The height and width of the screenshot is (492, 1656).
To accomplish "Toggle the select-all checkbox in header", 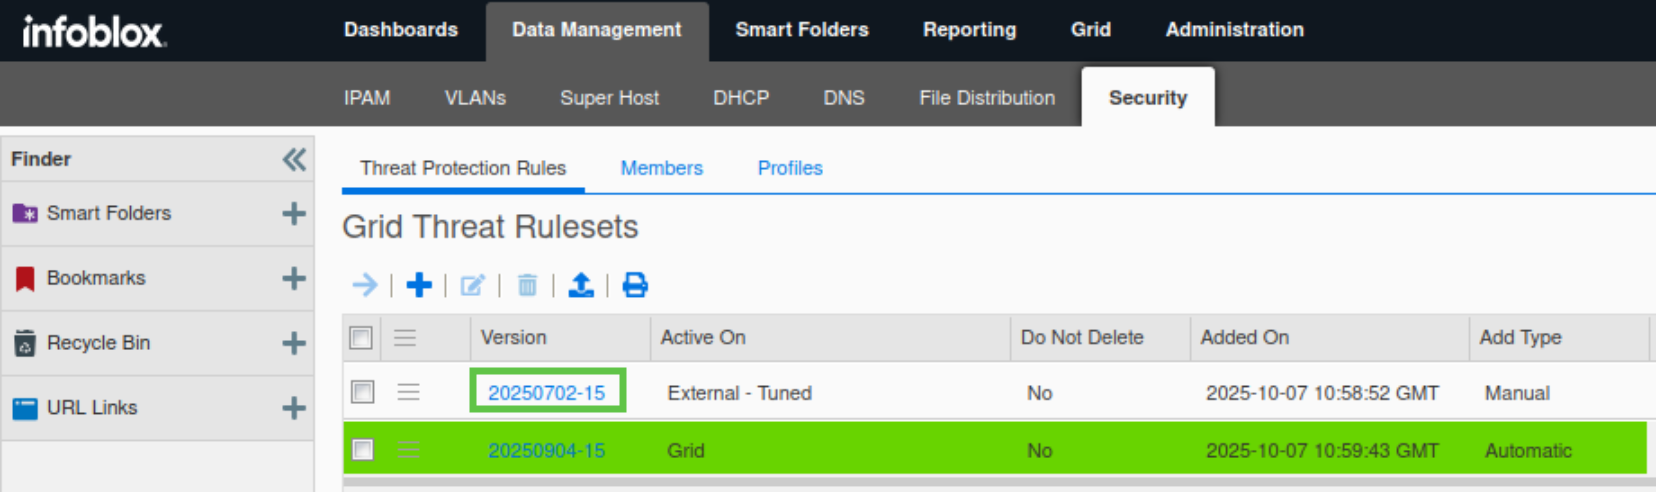I will pyautogui.click(x=361, y=338).
